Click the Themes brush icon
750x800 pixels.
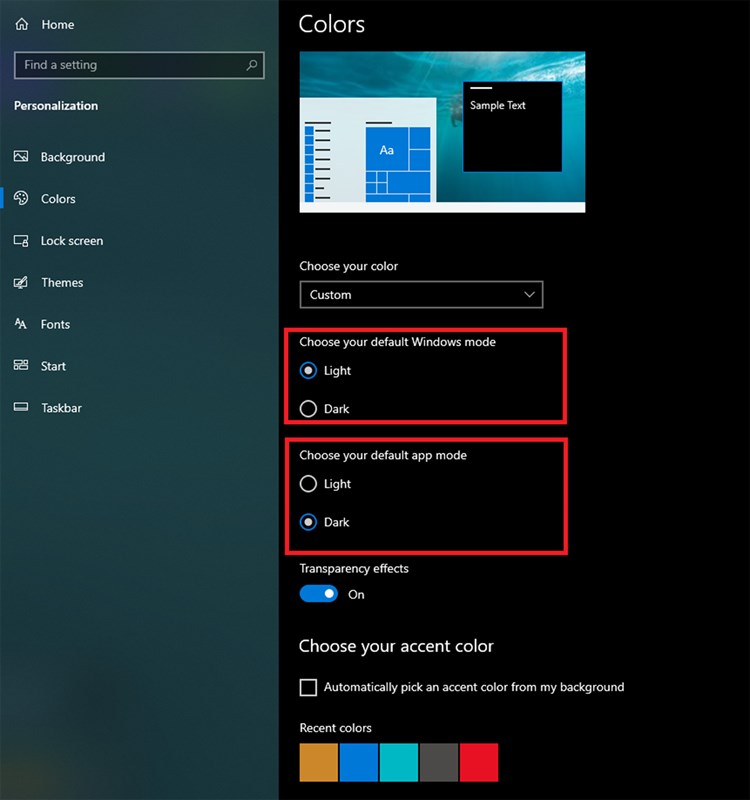21,282
